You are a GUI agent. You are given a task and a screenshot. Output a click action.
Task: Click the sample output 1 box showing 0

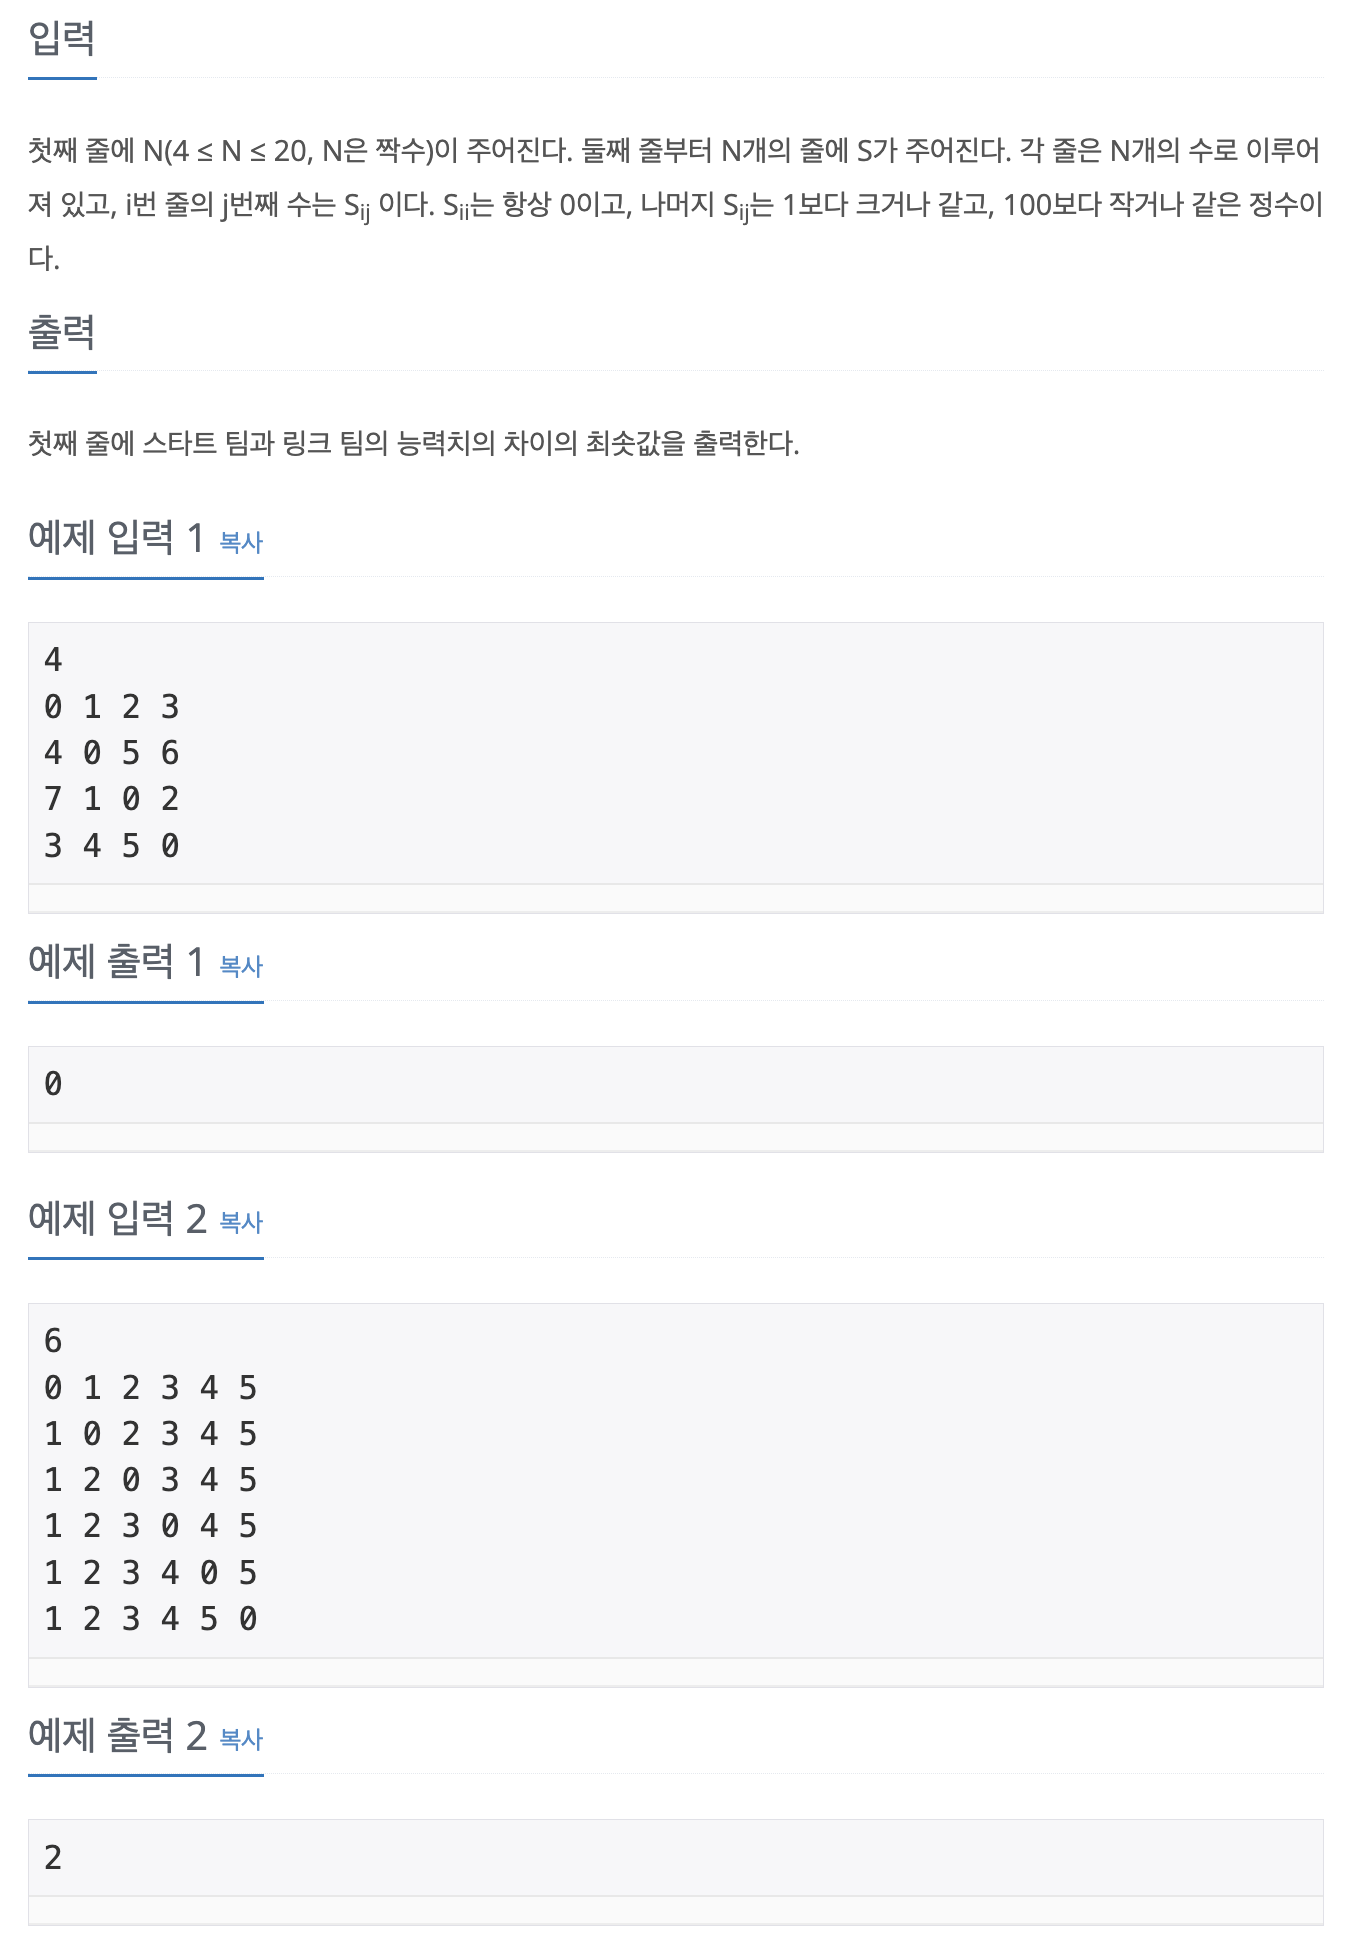click(675, 1084)
